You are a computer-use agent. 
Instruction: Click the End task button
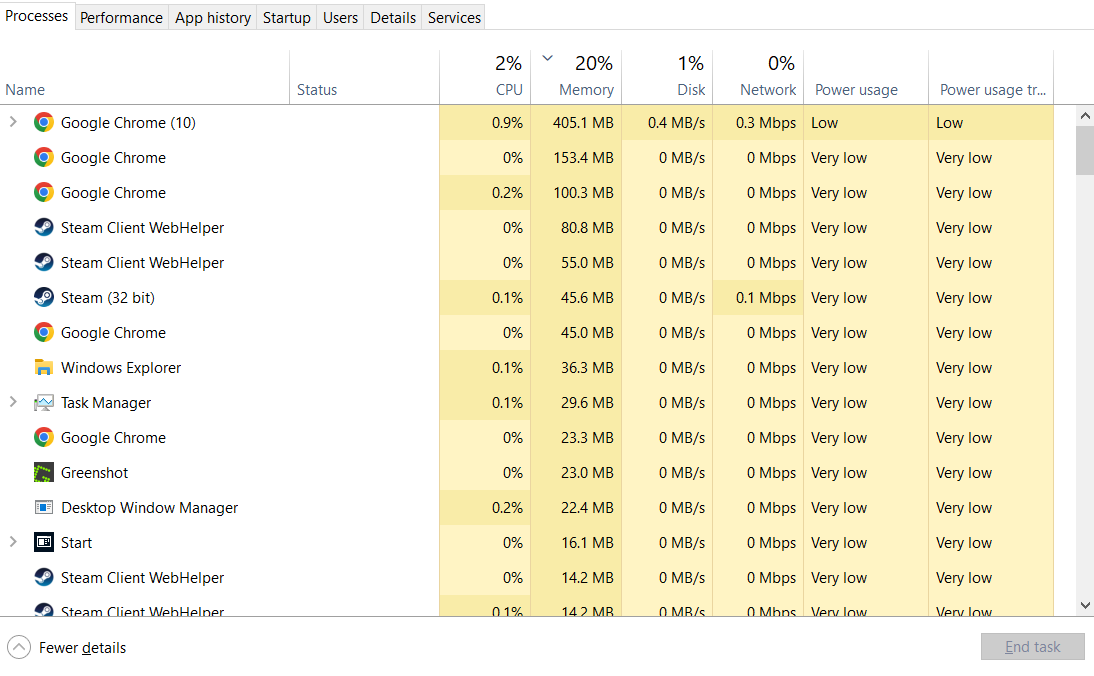[1033, 647]
